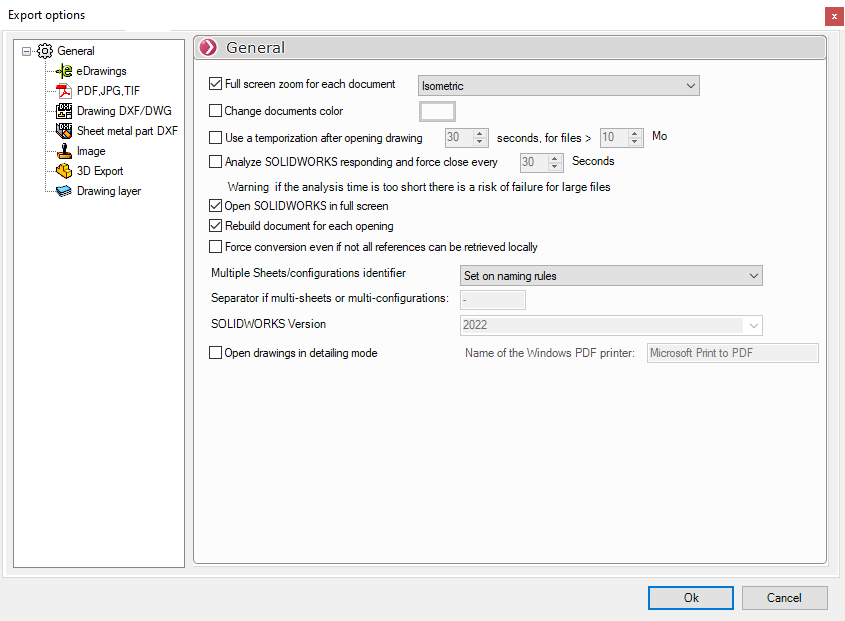Click the eDrawings icon in the tree

(65, 71)
